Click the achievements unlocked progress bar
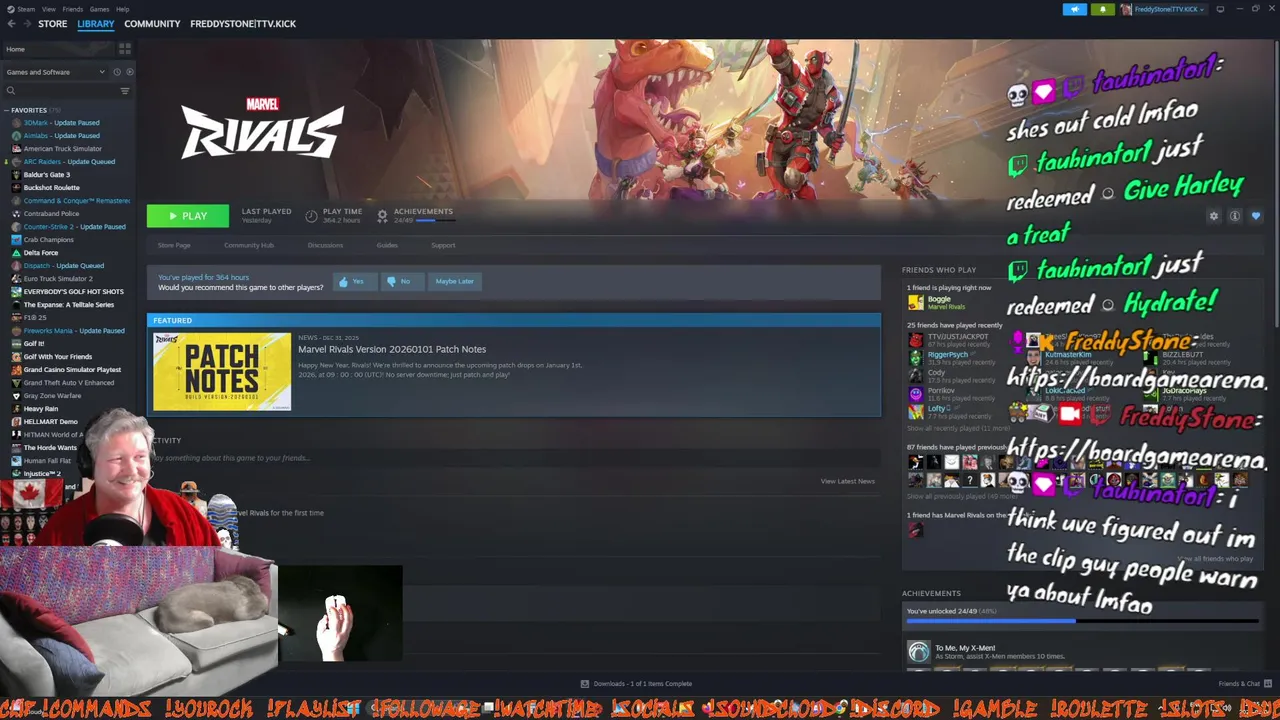This screenshot has height=720, width=1280. pyautogui.click(x=1082, y=621)
